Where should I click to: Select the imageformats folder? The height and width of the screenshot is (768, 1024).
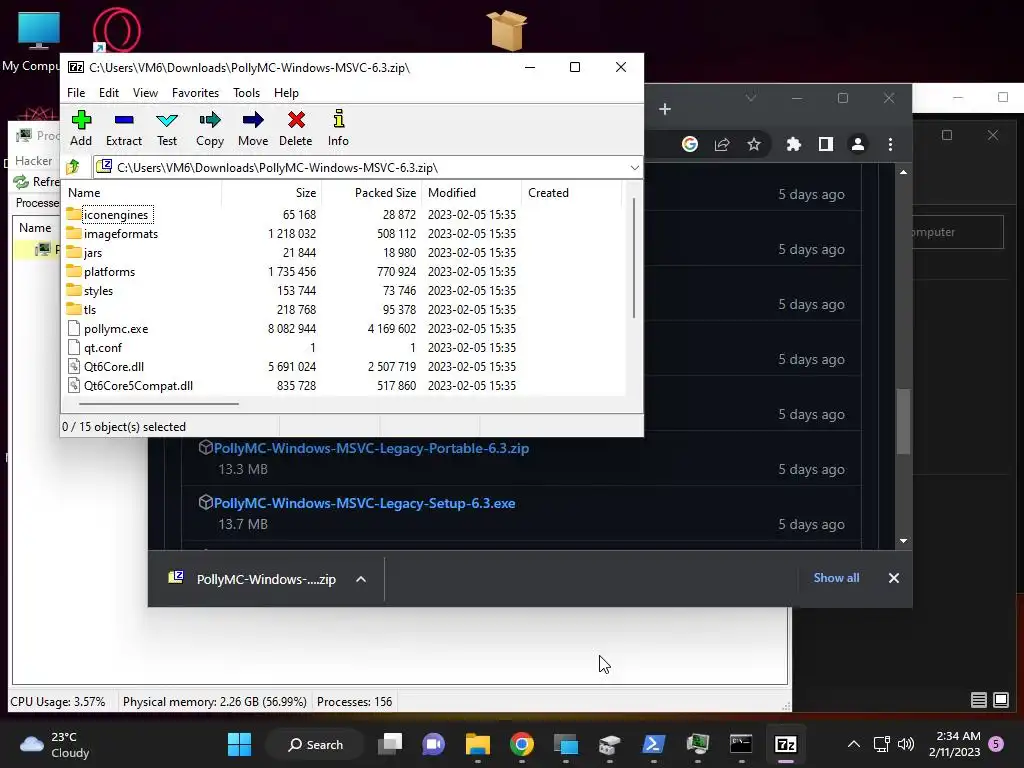coord(121,234)
